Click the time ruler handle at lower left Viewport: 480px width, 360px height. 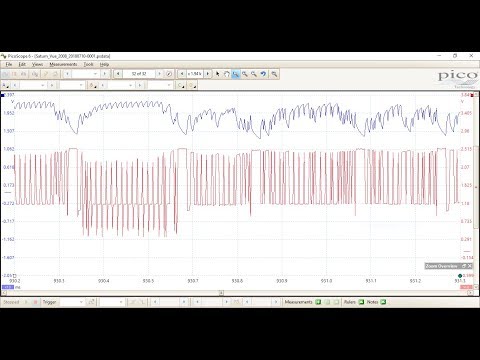[x=14, y=276]
